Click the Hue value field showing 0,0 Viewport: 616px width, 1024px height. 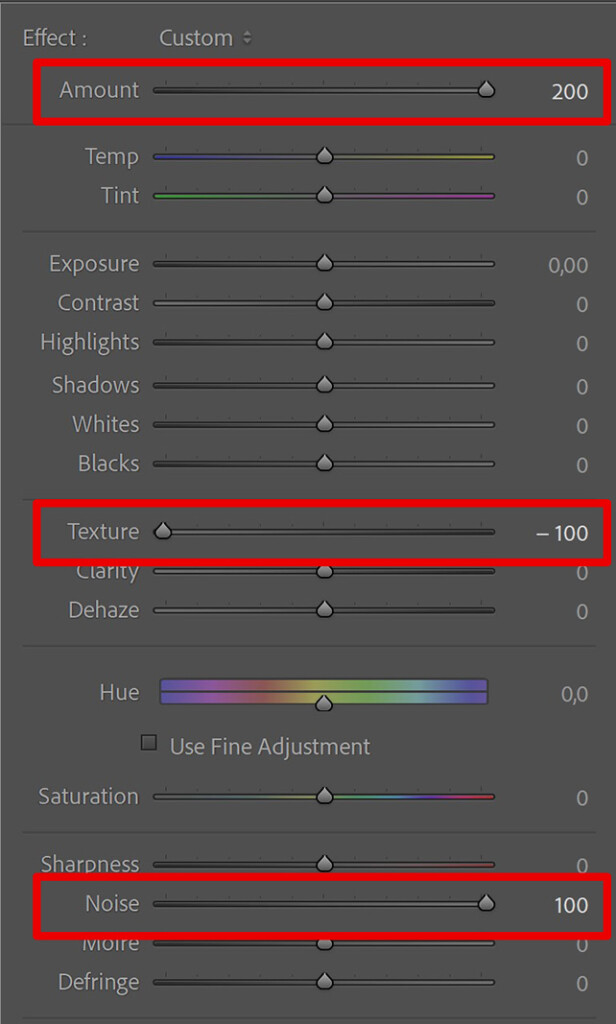coord(574,694)
